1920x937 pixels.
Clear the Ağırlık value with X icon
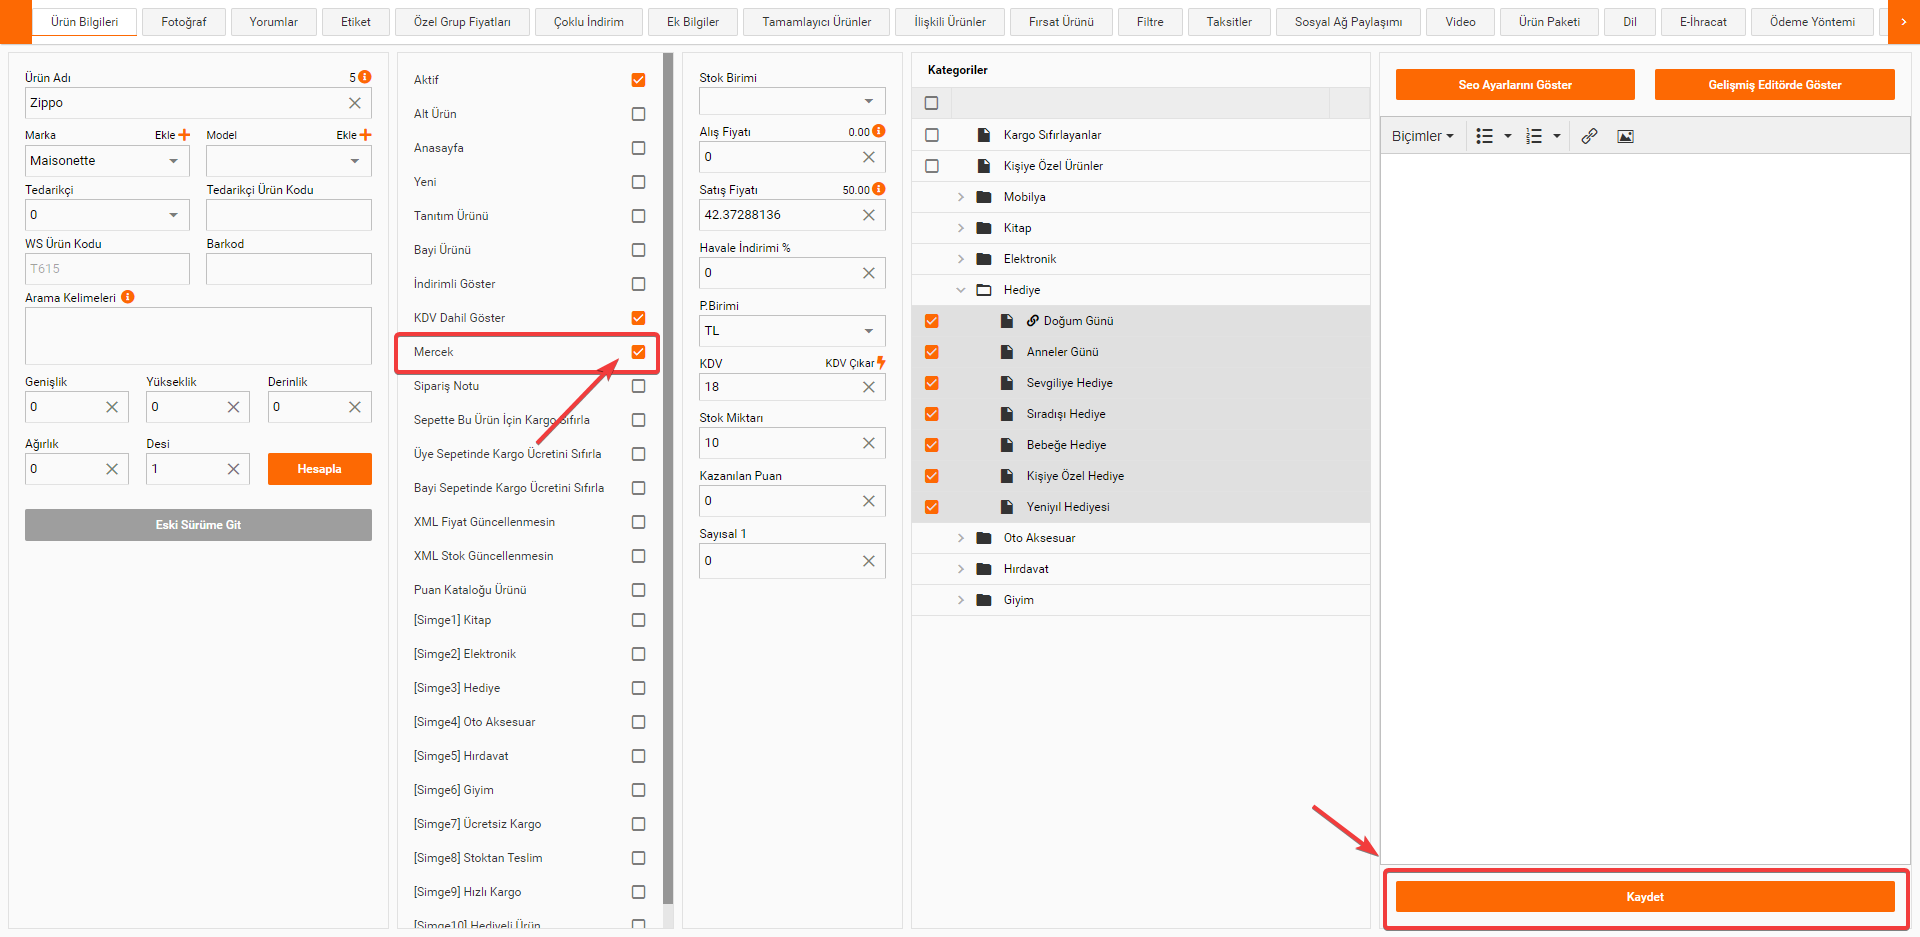click(x=112, y=469)
